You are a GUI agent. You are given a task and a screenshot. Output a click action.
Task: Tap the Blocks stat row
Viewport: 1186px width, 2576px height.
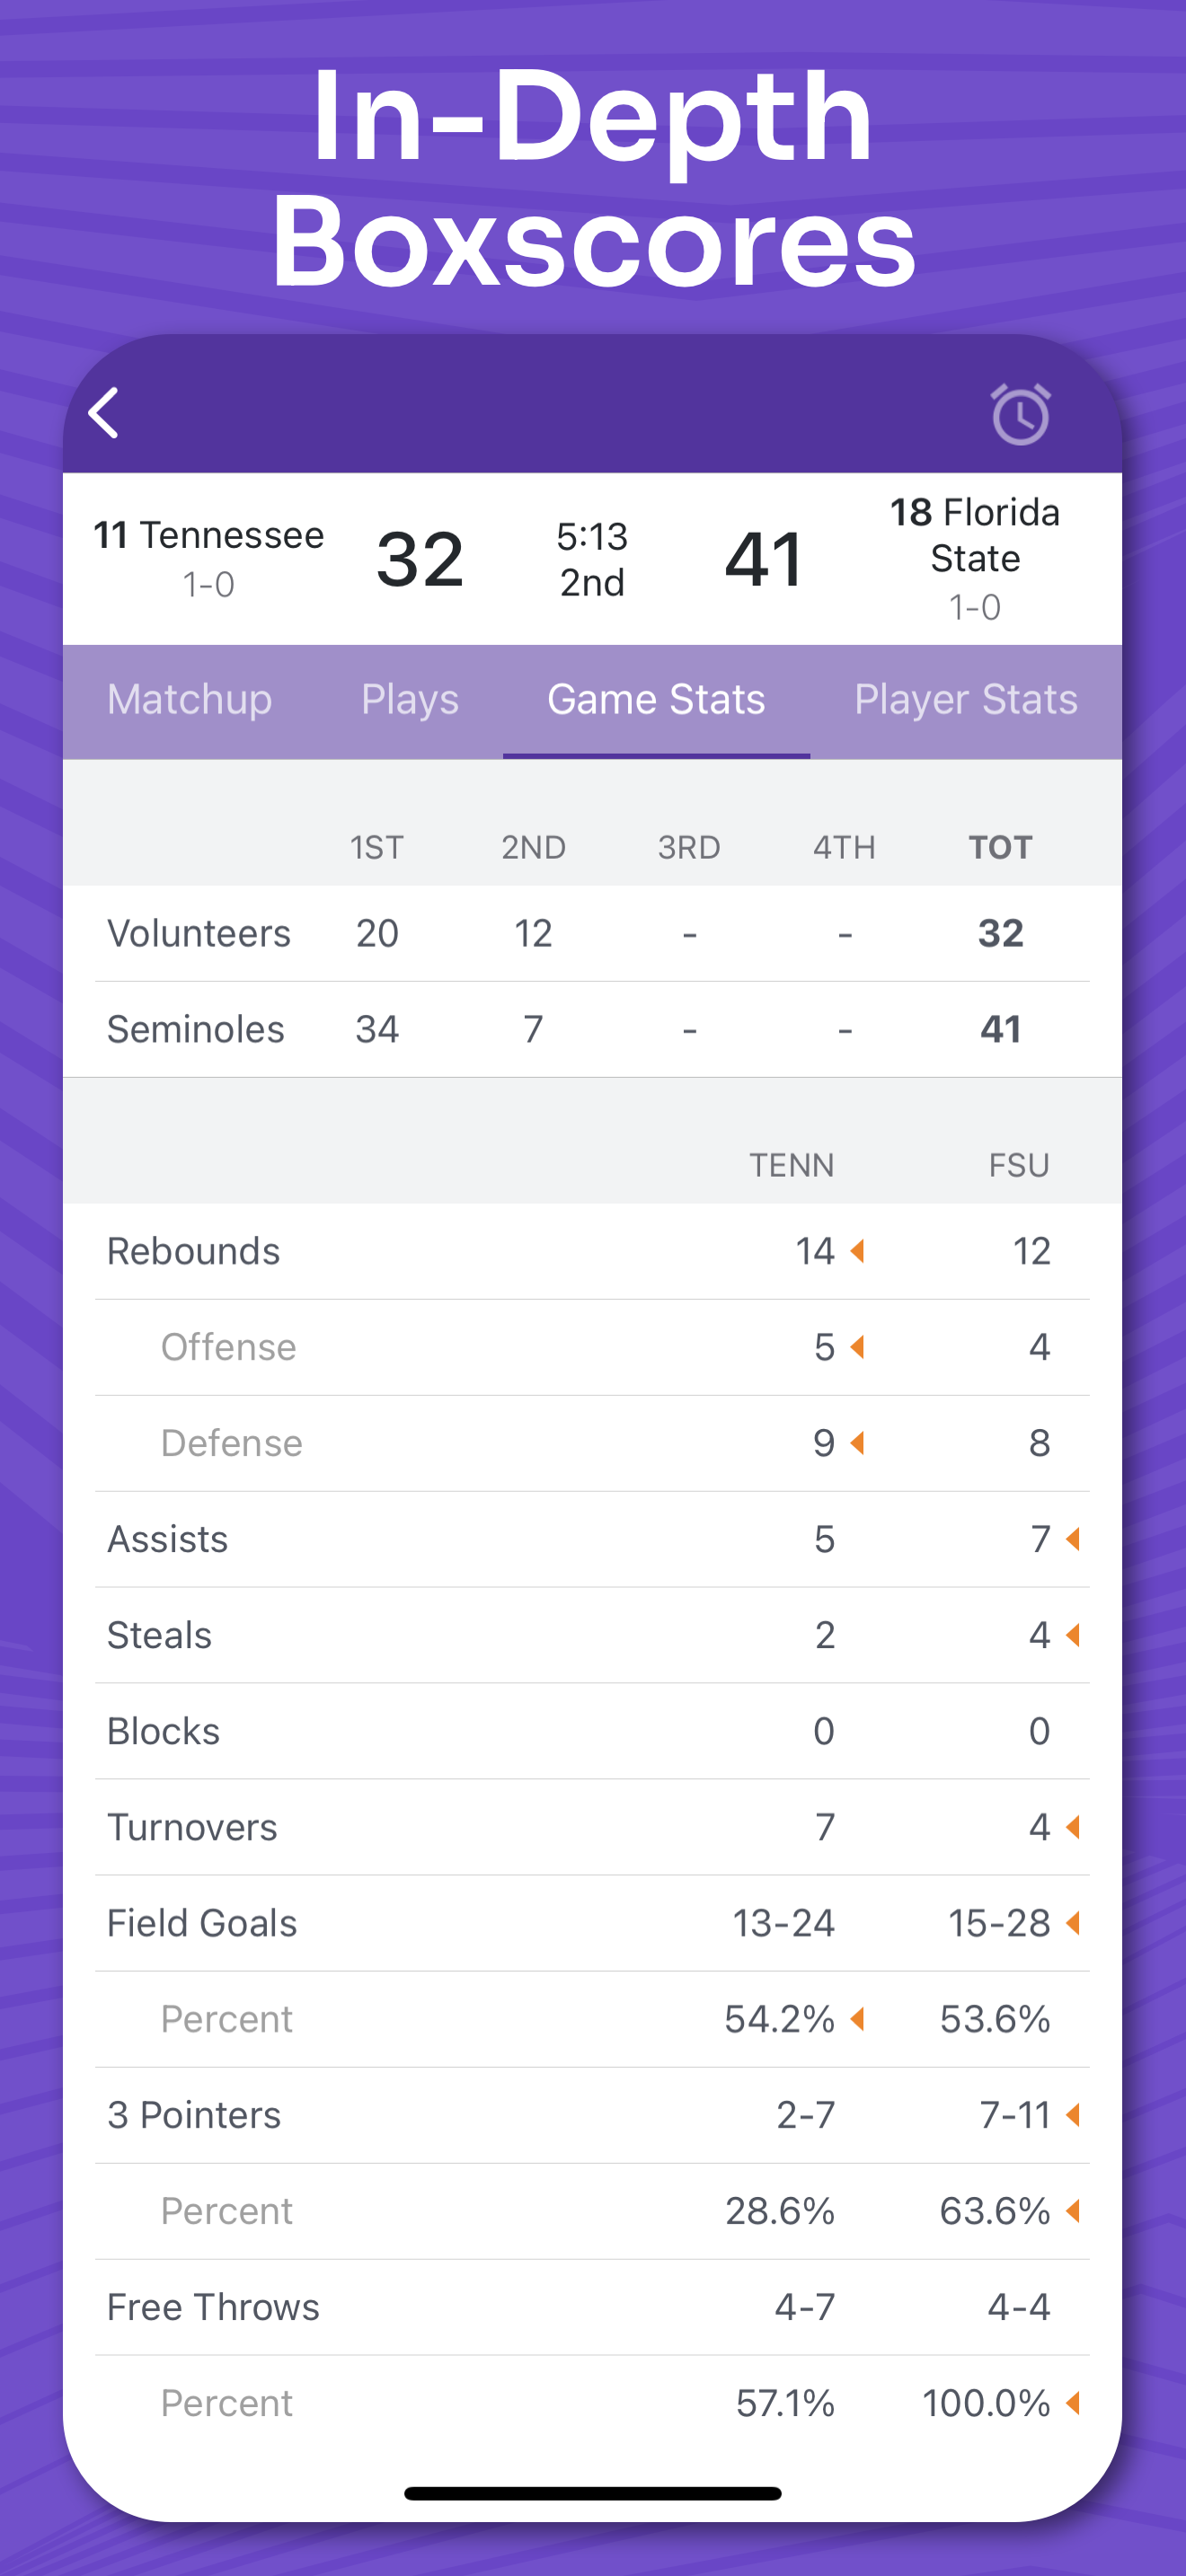tap(592, 1731)
